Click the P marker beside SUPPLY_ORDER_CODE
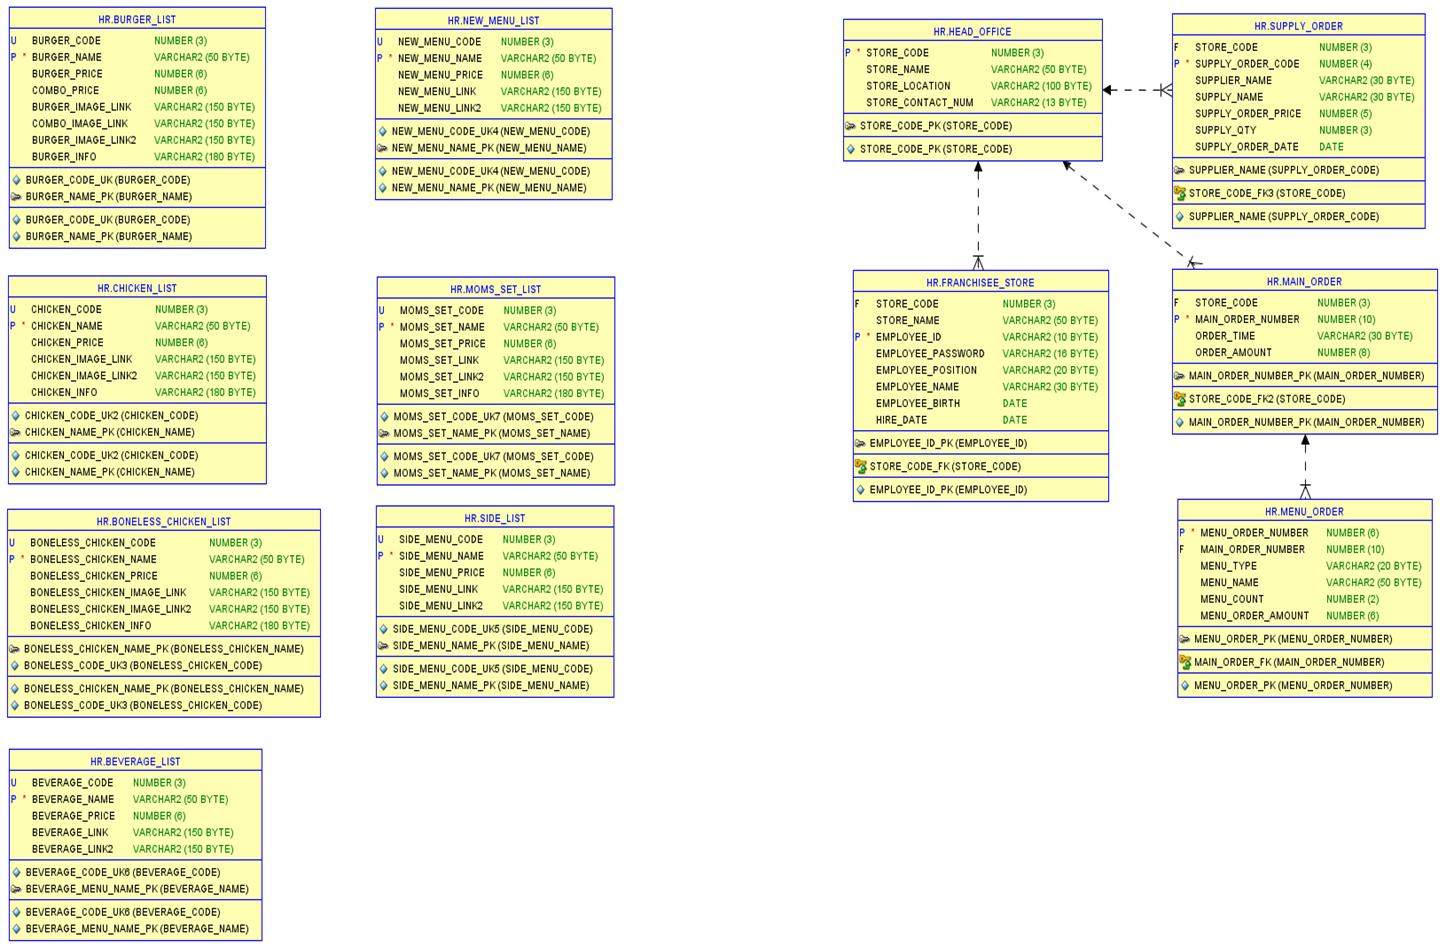This screenshot has width=1454, height=950. click(1178, 63)
